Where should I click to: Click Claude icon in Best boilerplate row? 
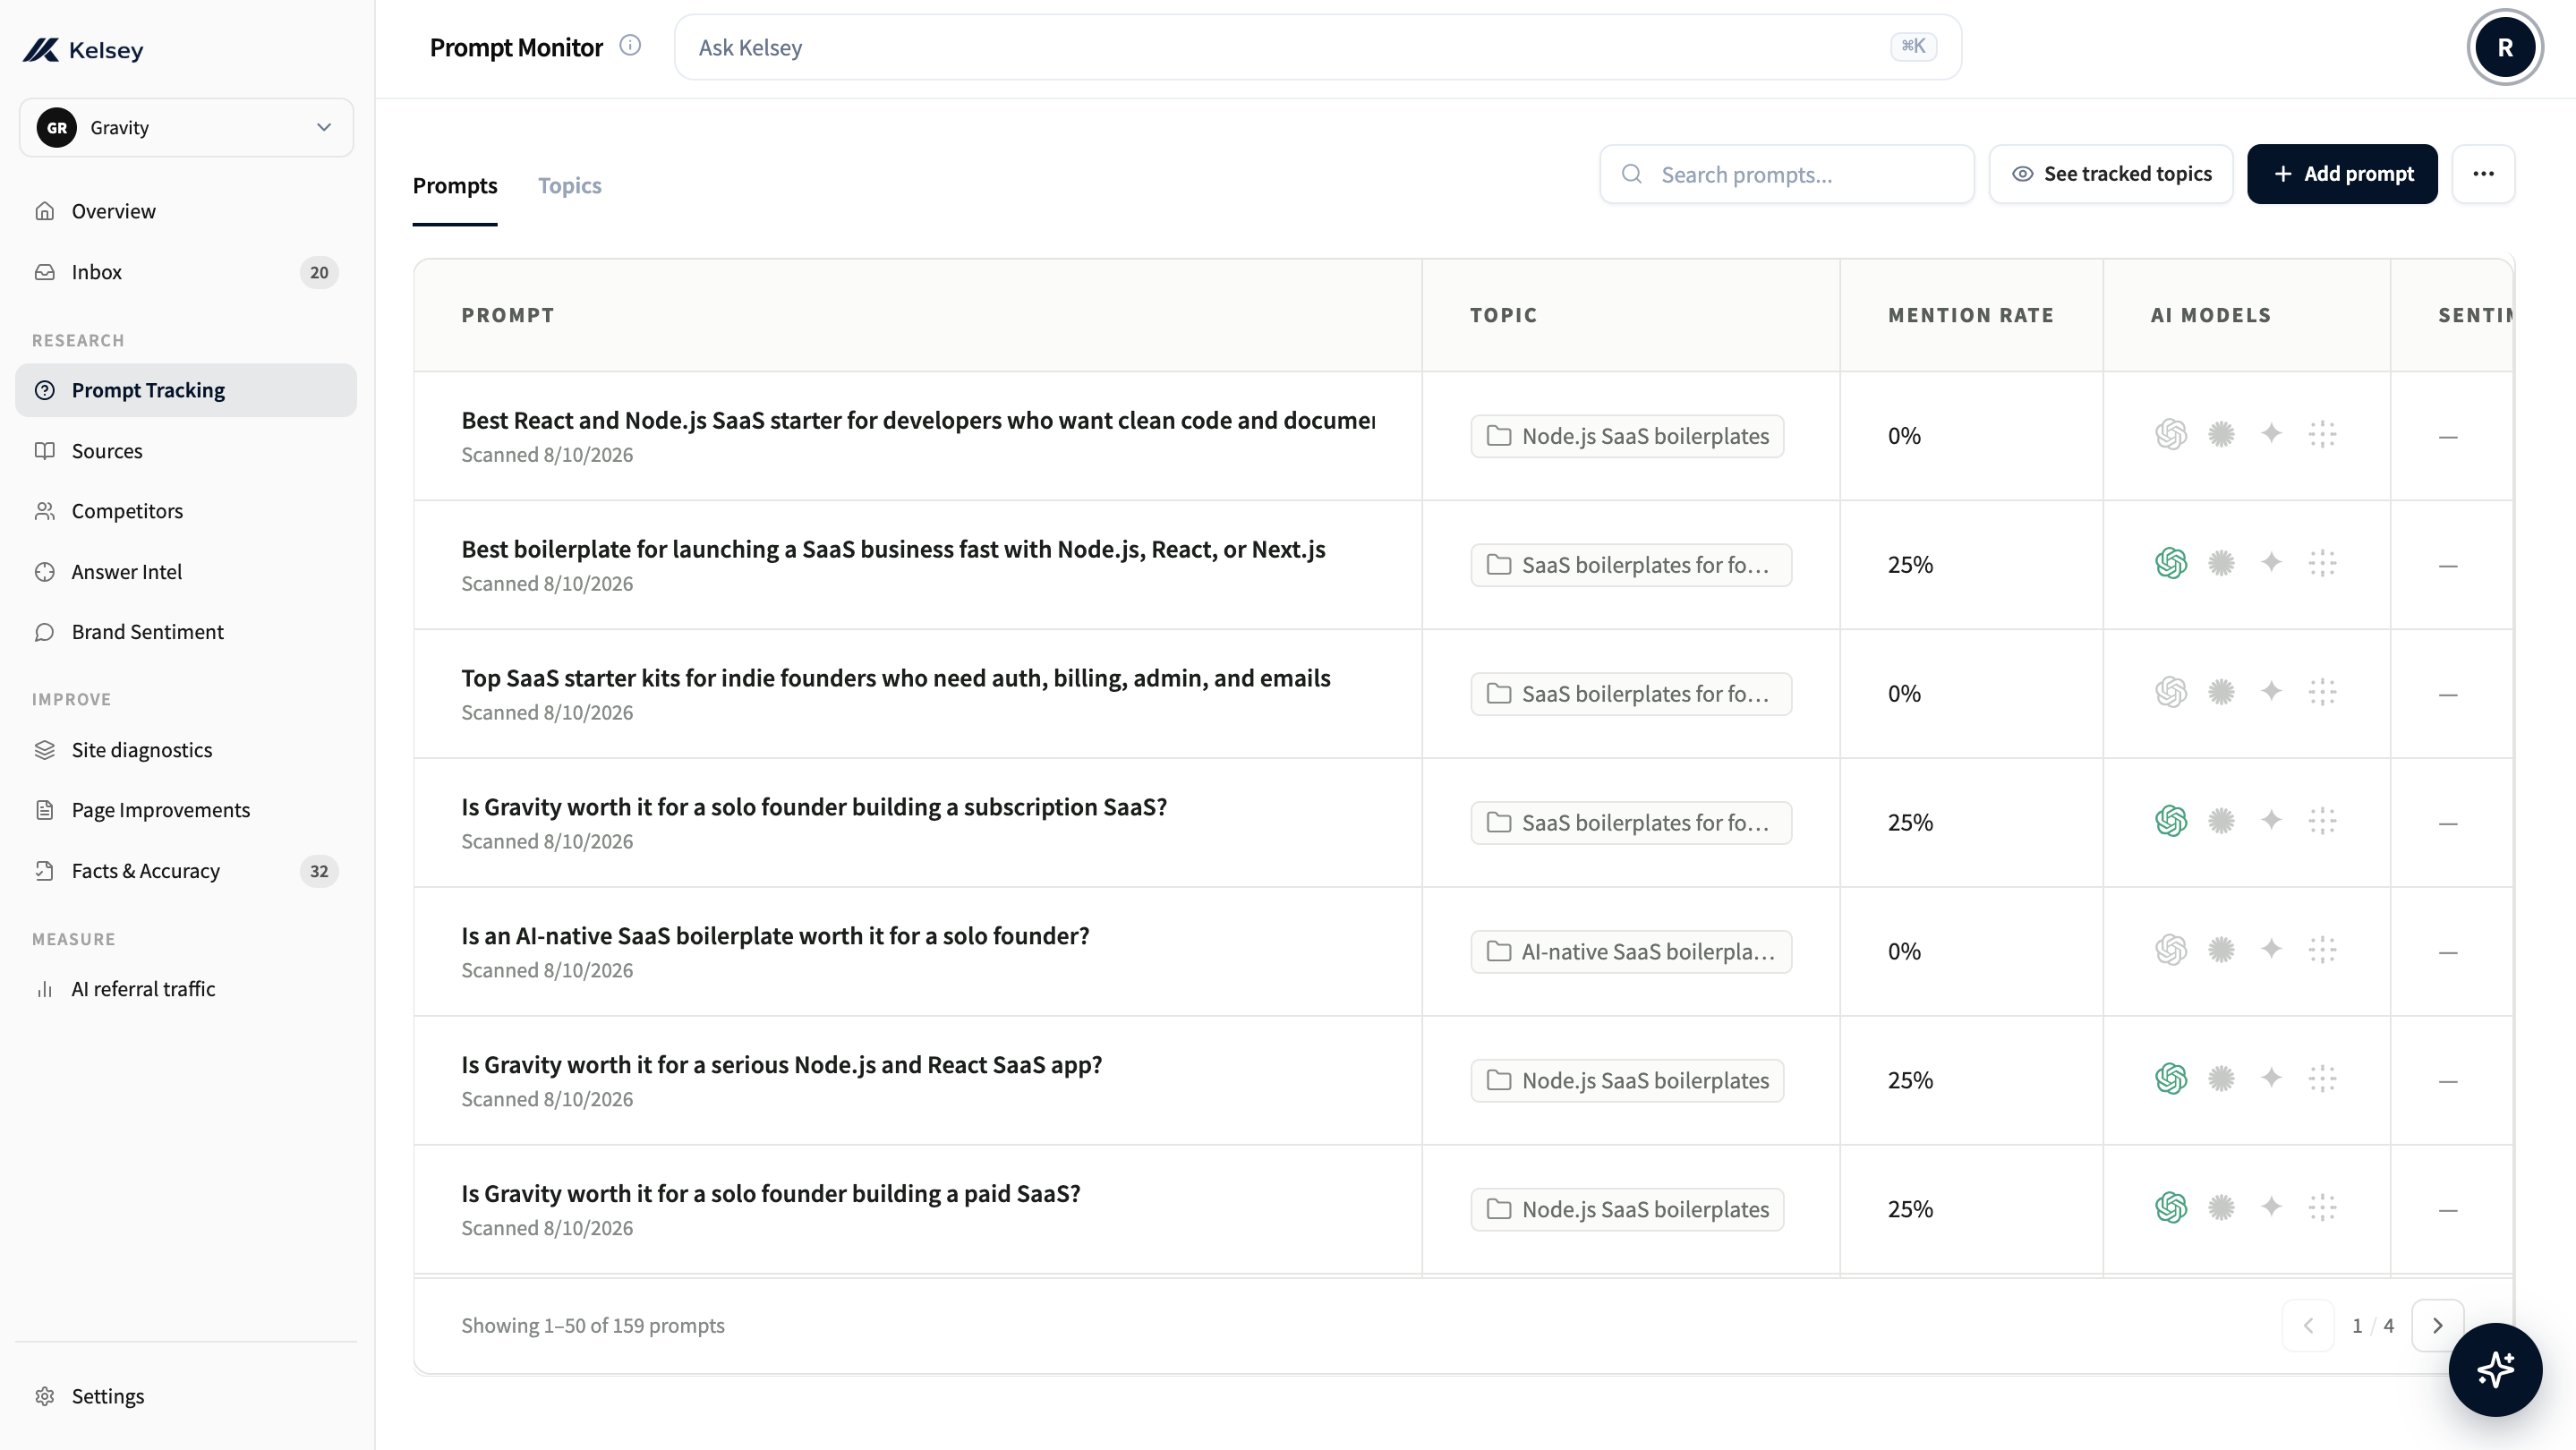pos(2221,563)
